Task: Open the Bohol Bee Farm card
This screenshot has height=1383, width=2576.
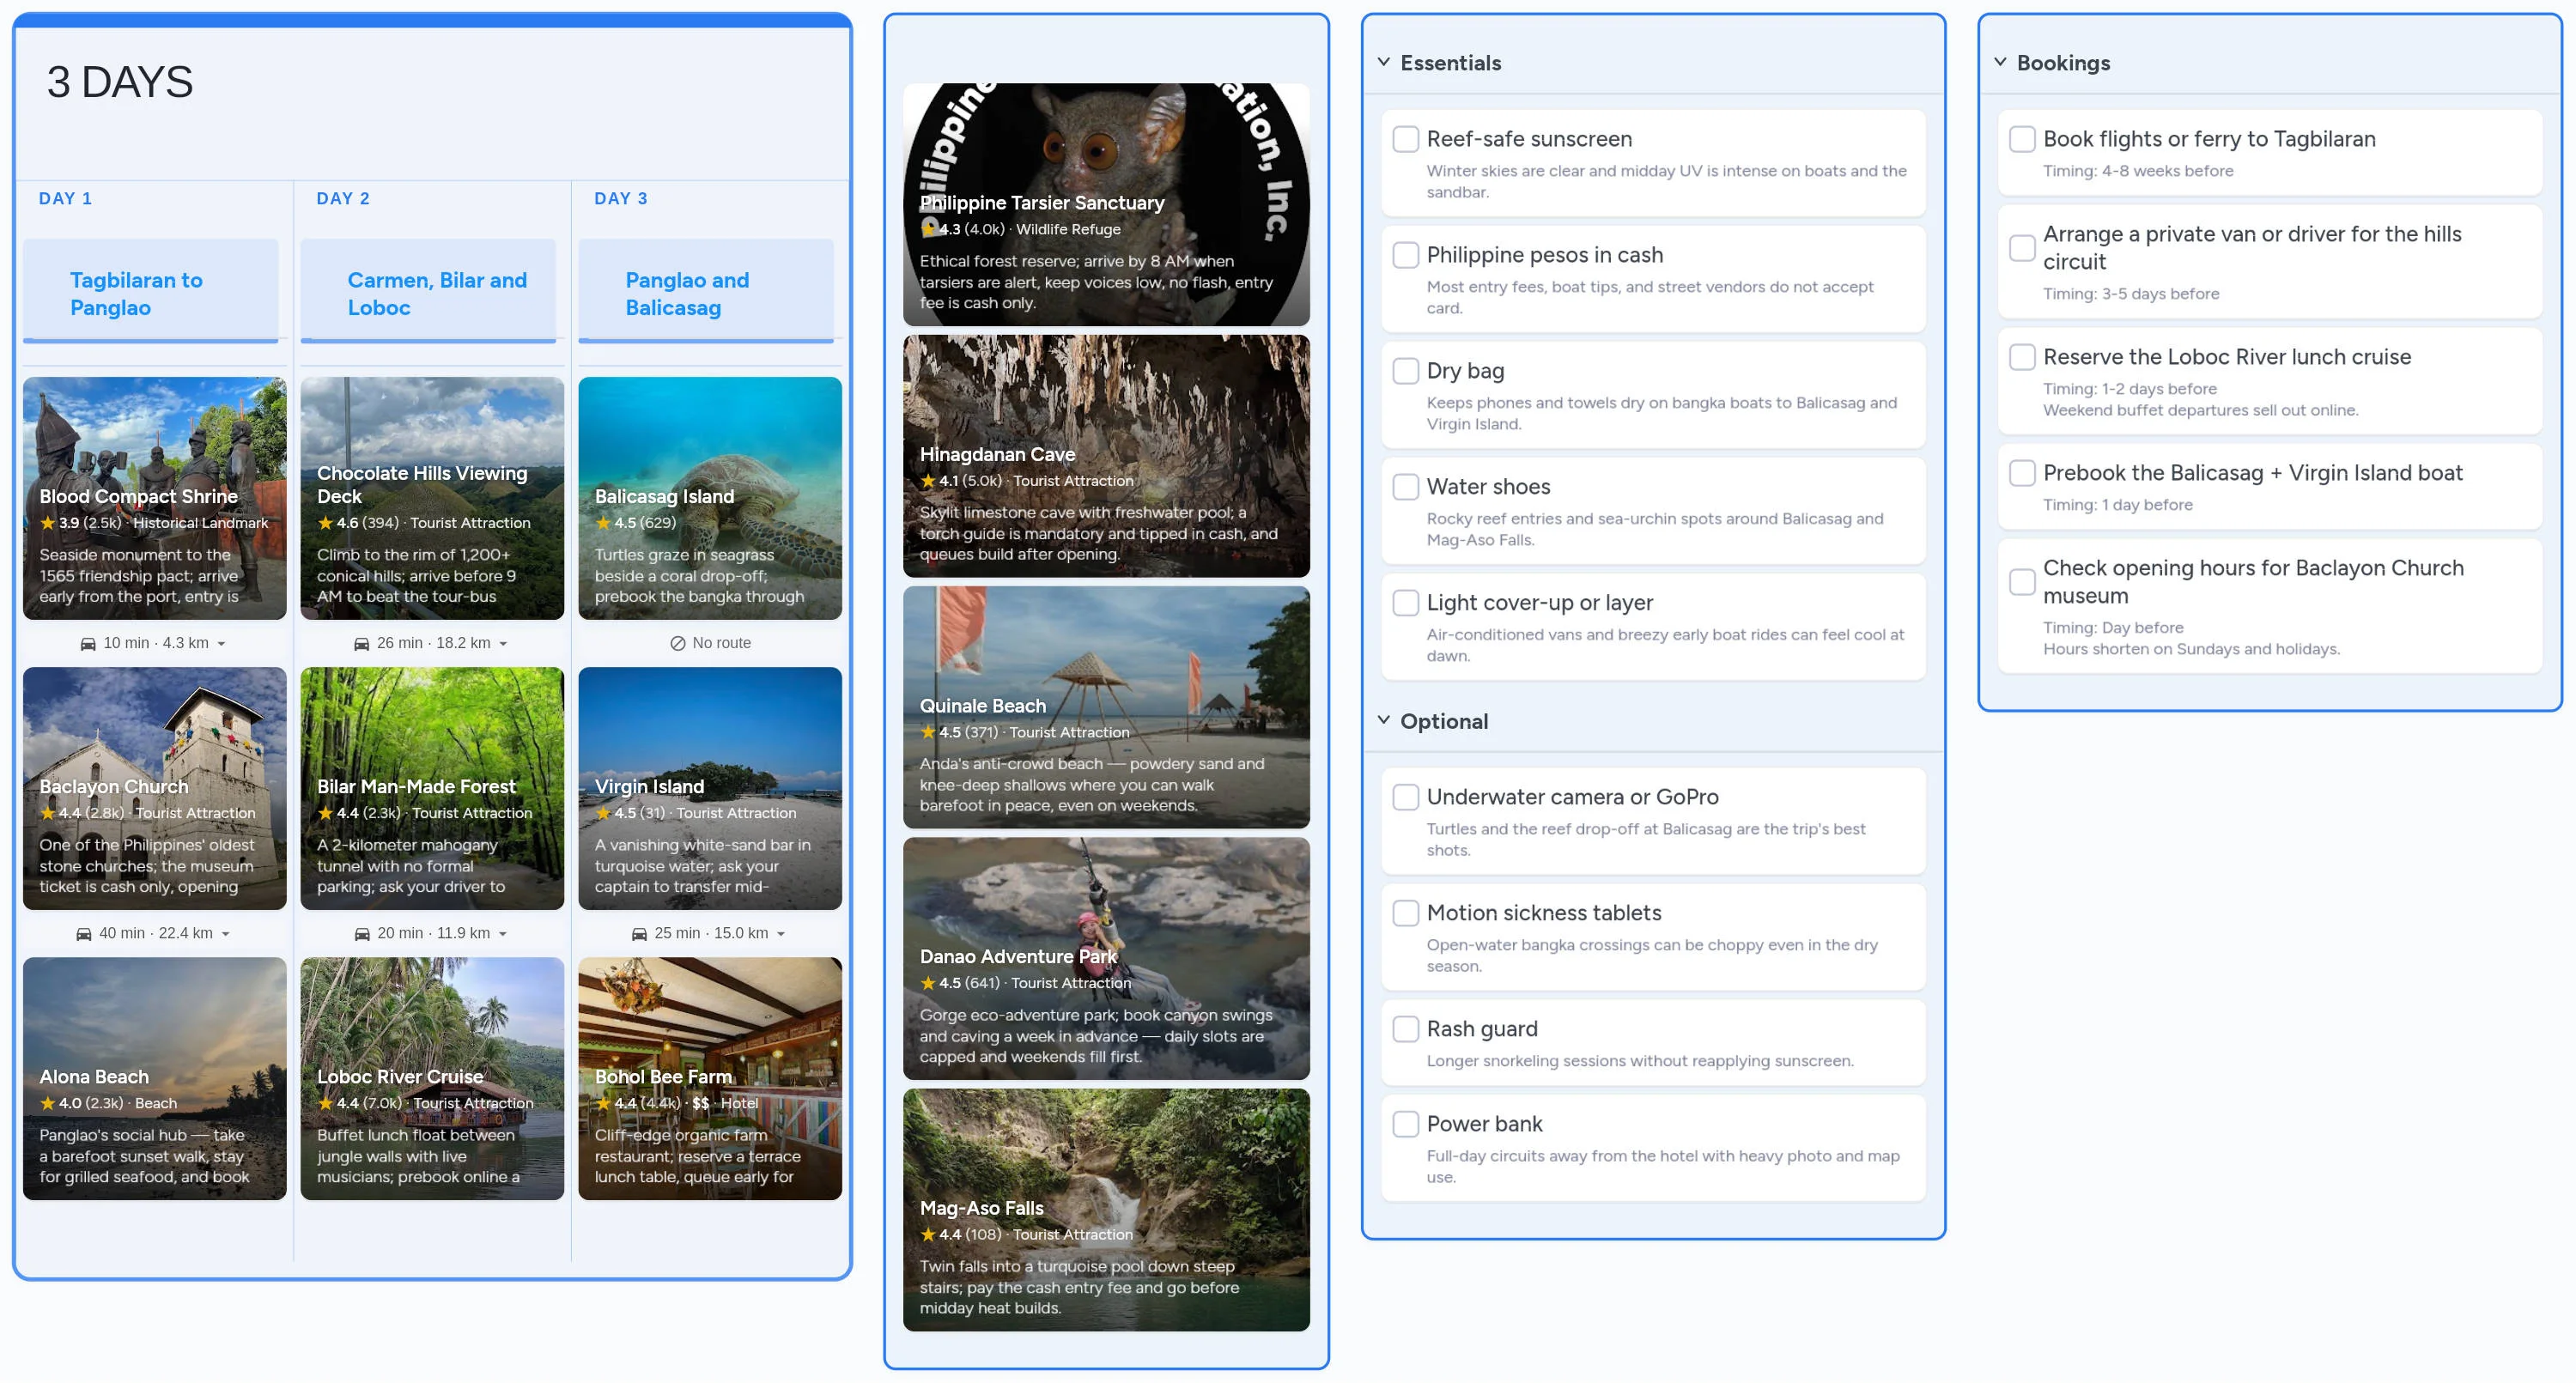Action: click(710, 1079)
